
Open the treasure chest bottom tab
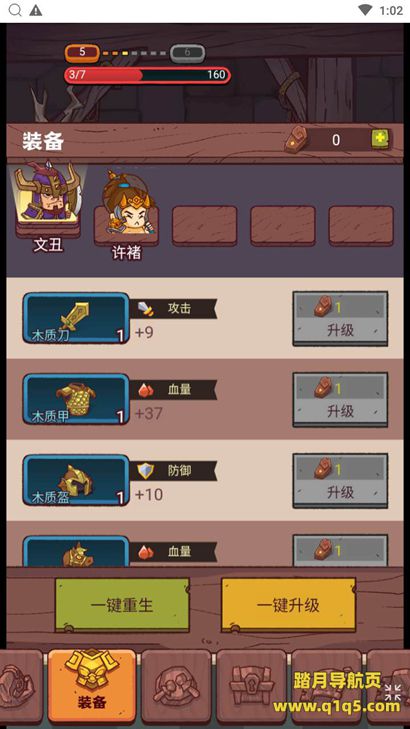pos(251,686)
